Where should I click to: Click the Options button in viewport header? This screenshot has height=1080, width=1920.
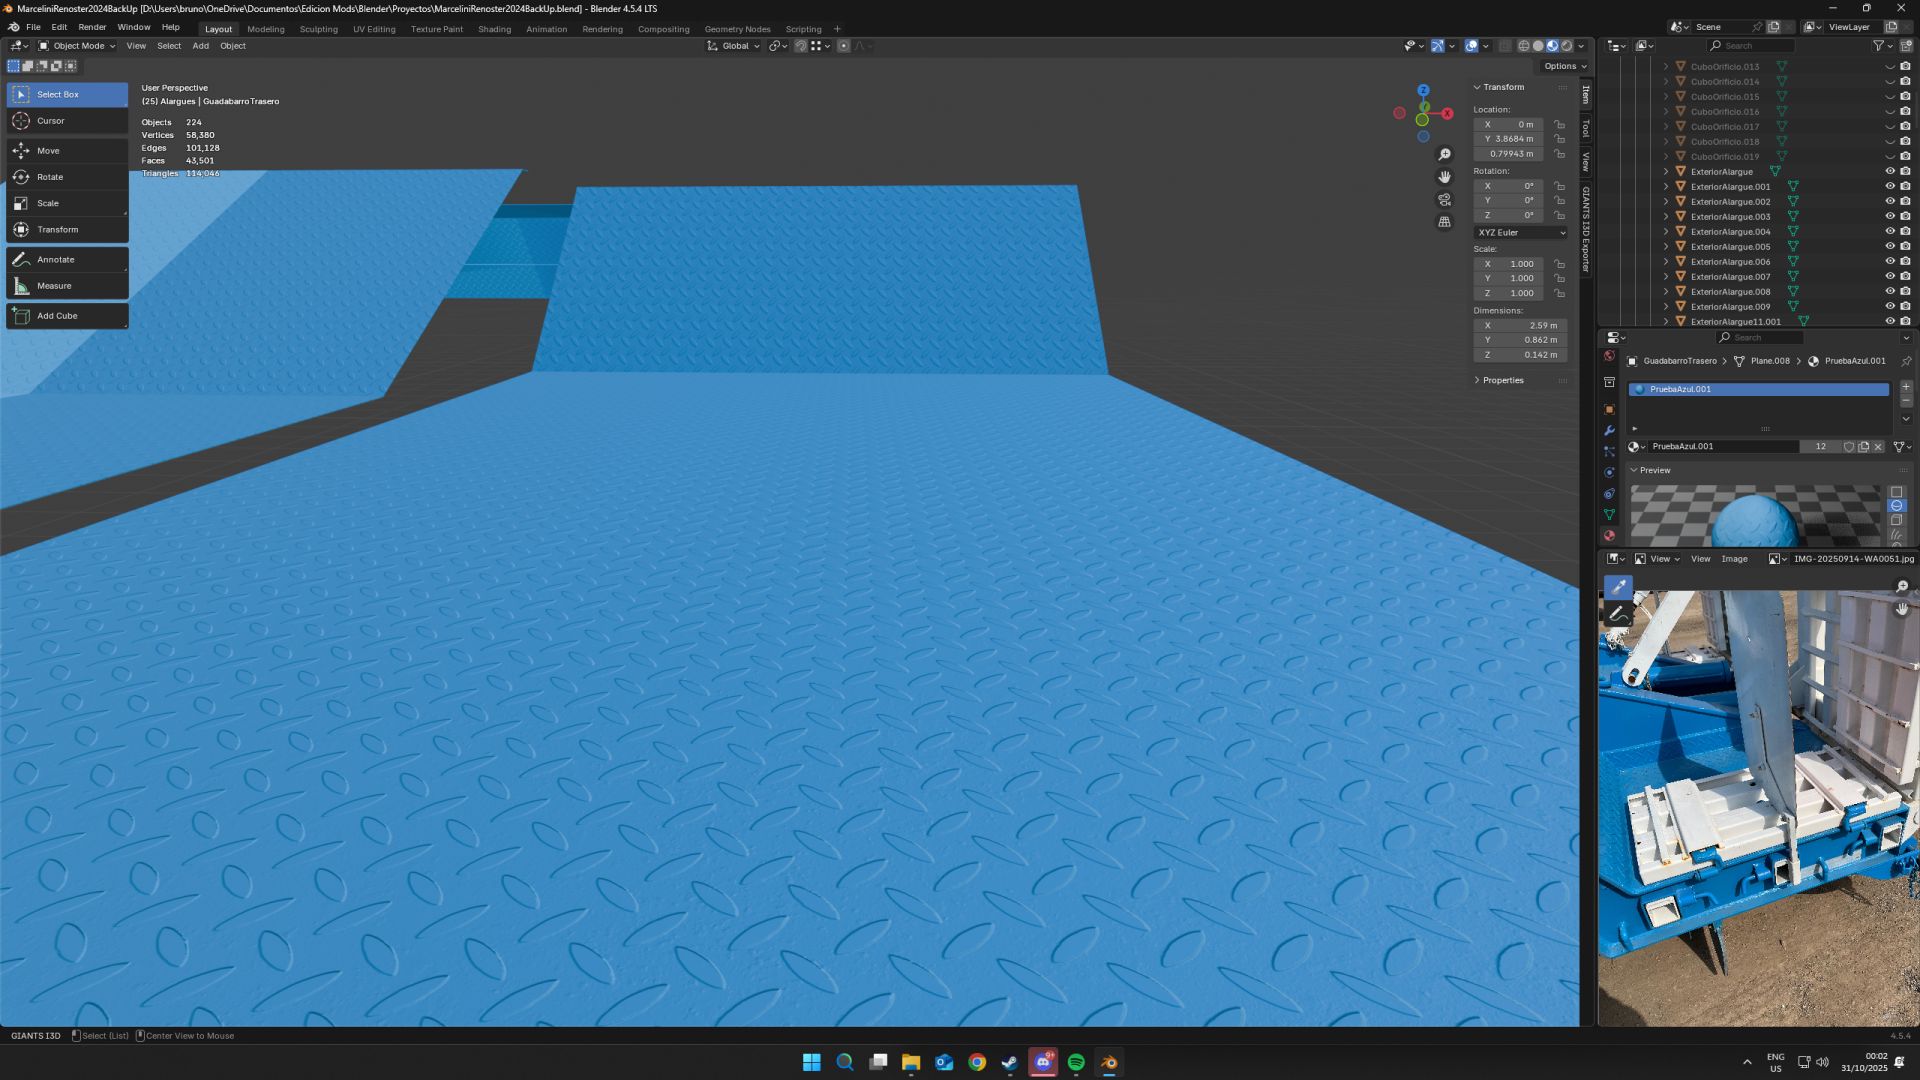point(1564,66)
